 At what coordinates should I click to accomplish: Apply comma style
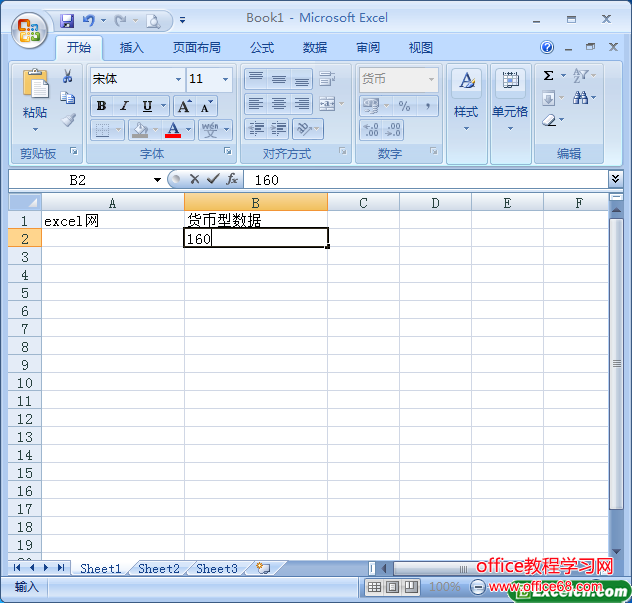(428, 106)
